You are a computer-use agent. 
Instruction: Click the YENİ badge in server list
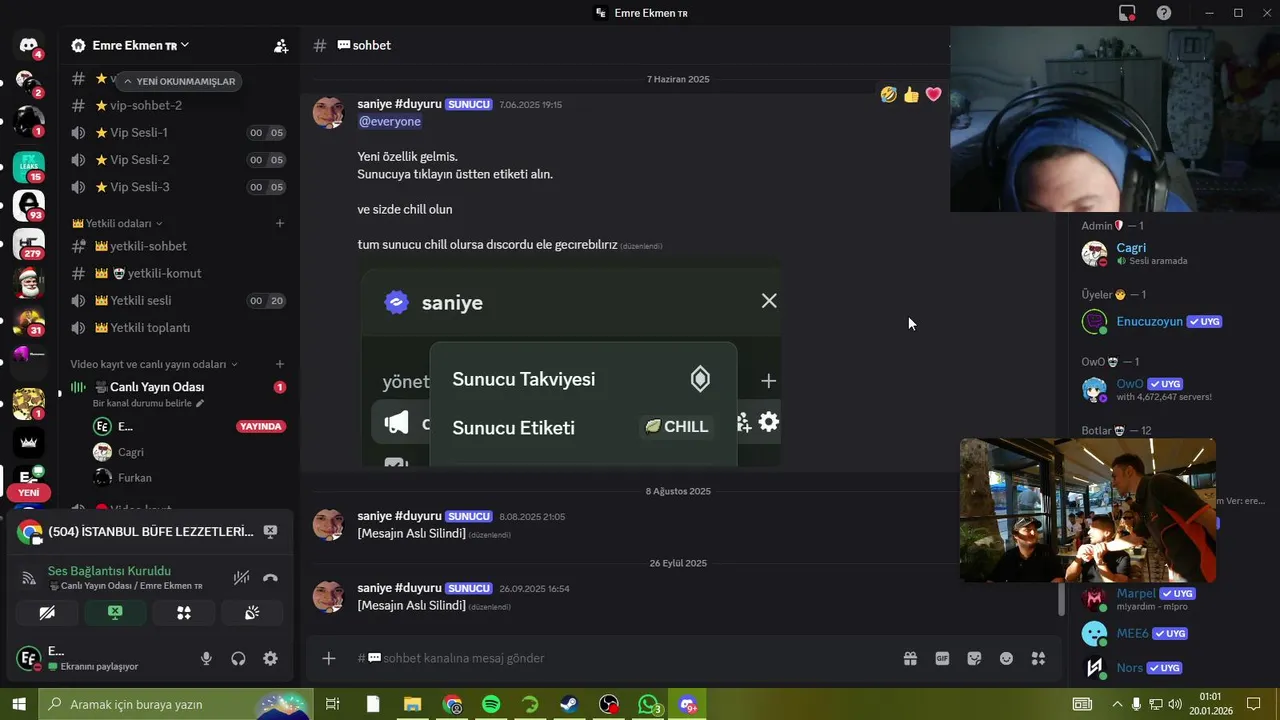[28, 493]
